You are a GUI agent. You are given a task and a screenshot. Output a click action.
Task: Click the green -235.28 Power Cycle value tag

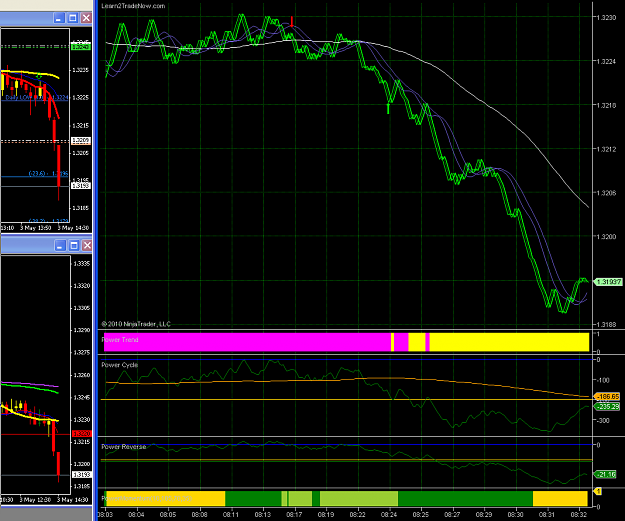(607, 407)
